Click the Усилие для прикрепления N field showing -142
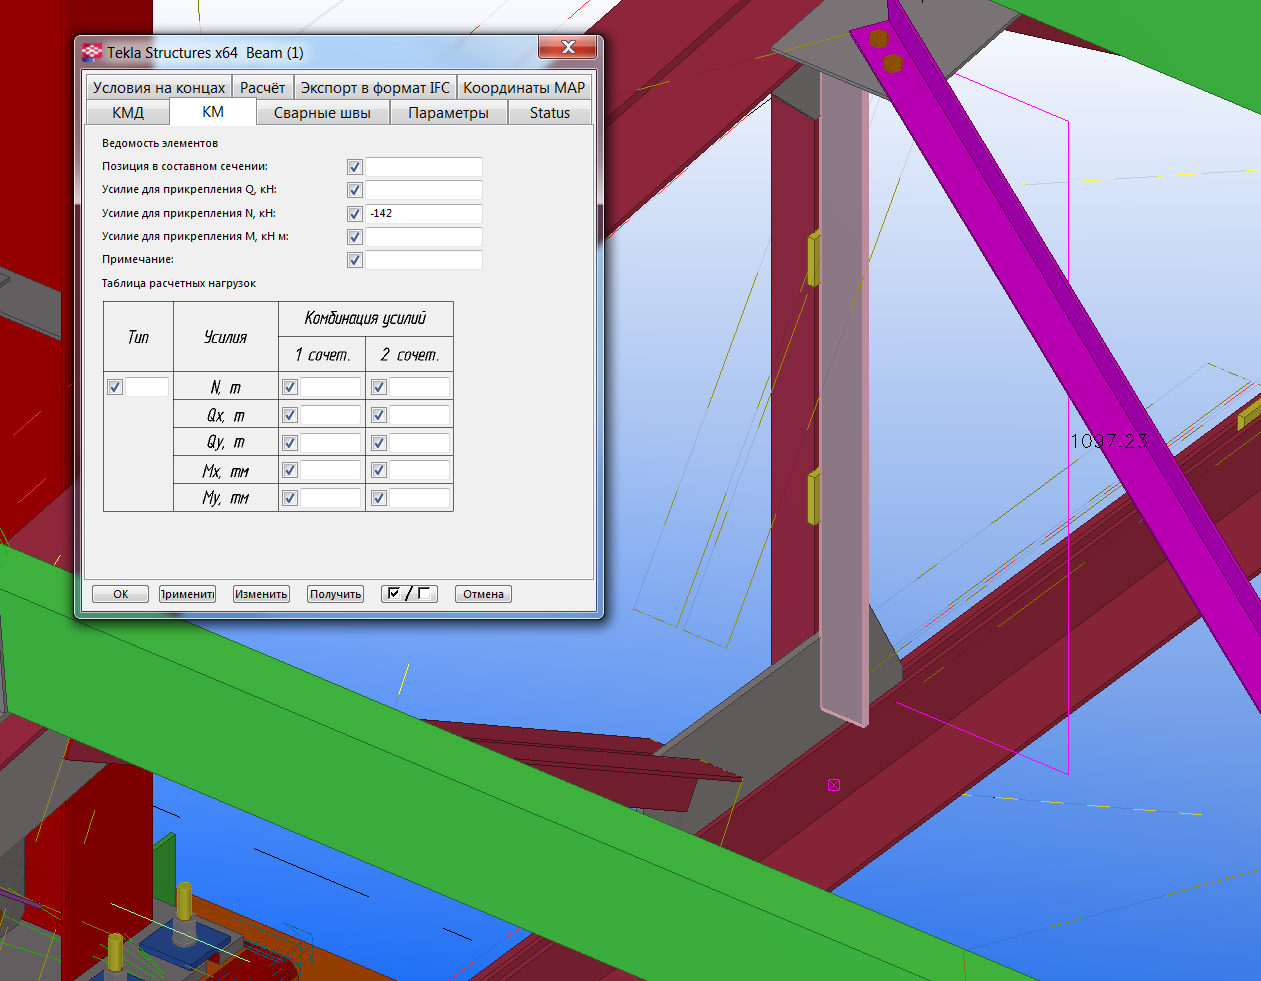 tap(424, 214)
